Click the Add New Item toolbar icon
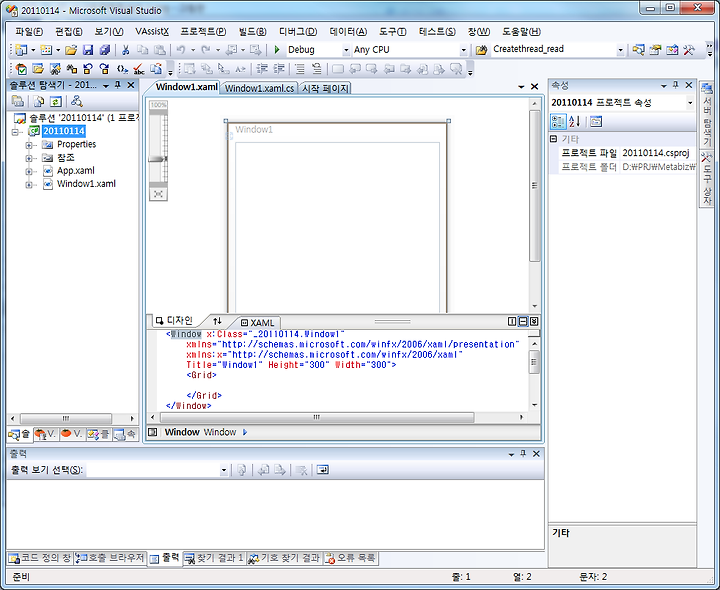 click(46, 50)
